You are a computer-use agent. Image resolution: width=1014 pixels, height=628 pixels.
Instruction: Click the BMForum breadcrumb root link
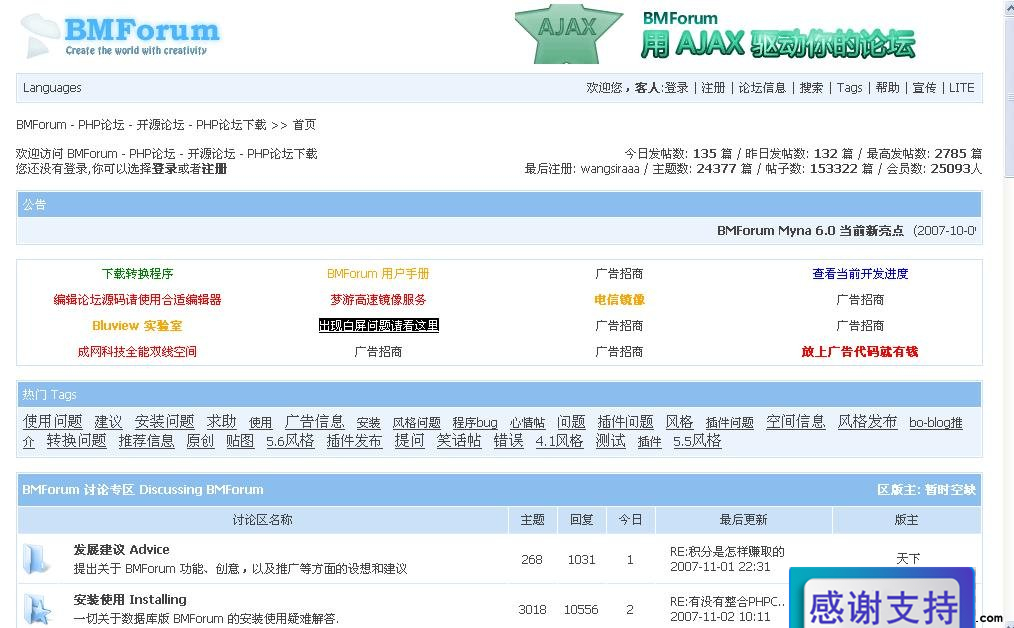pos(141,125)
